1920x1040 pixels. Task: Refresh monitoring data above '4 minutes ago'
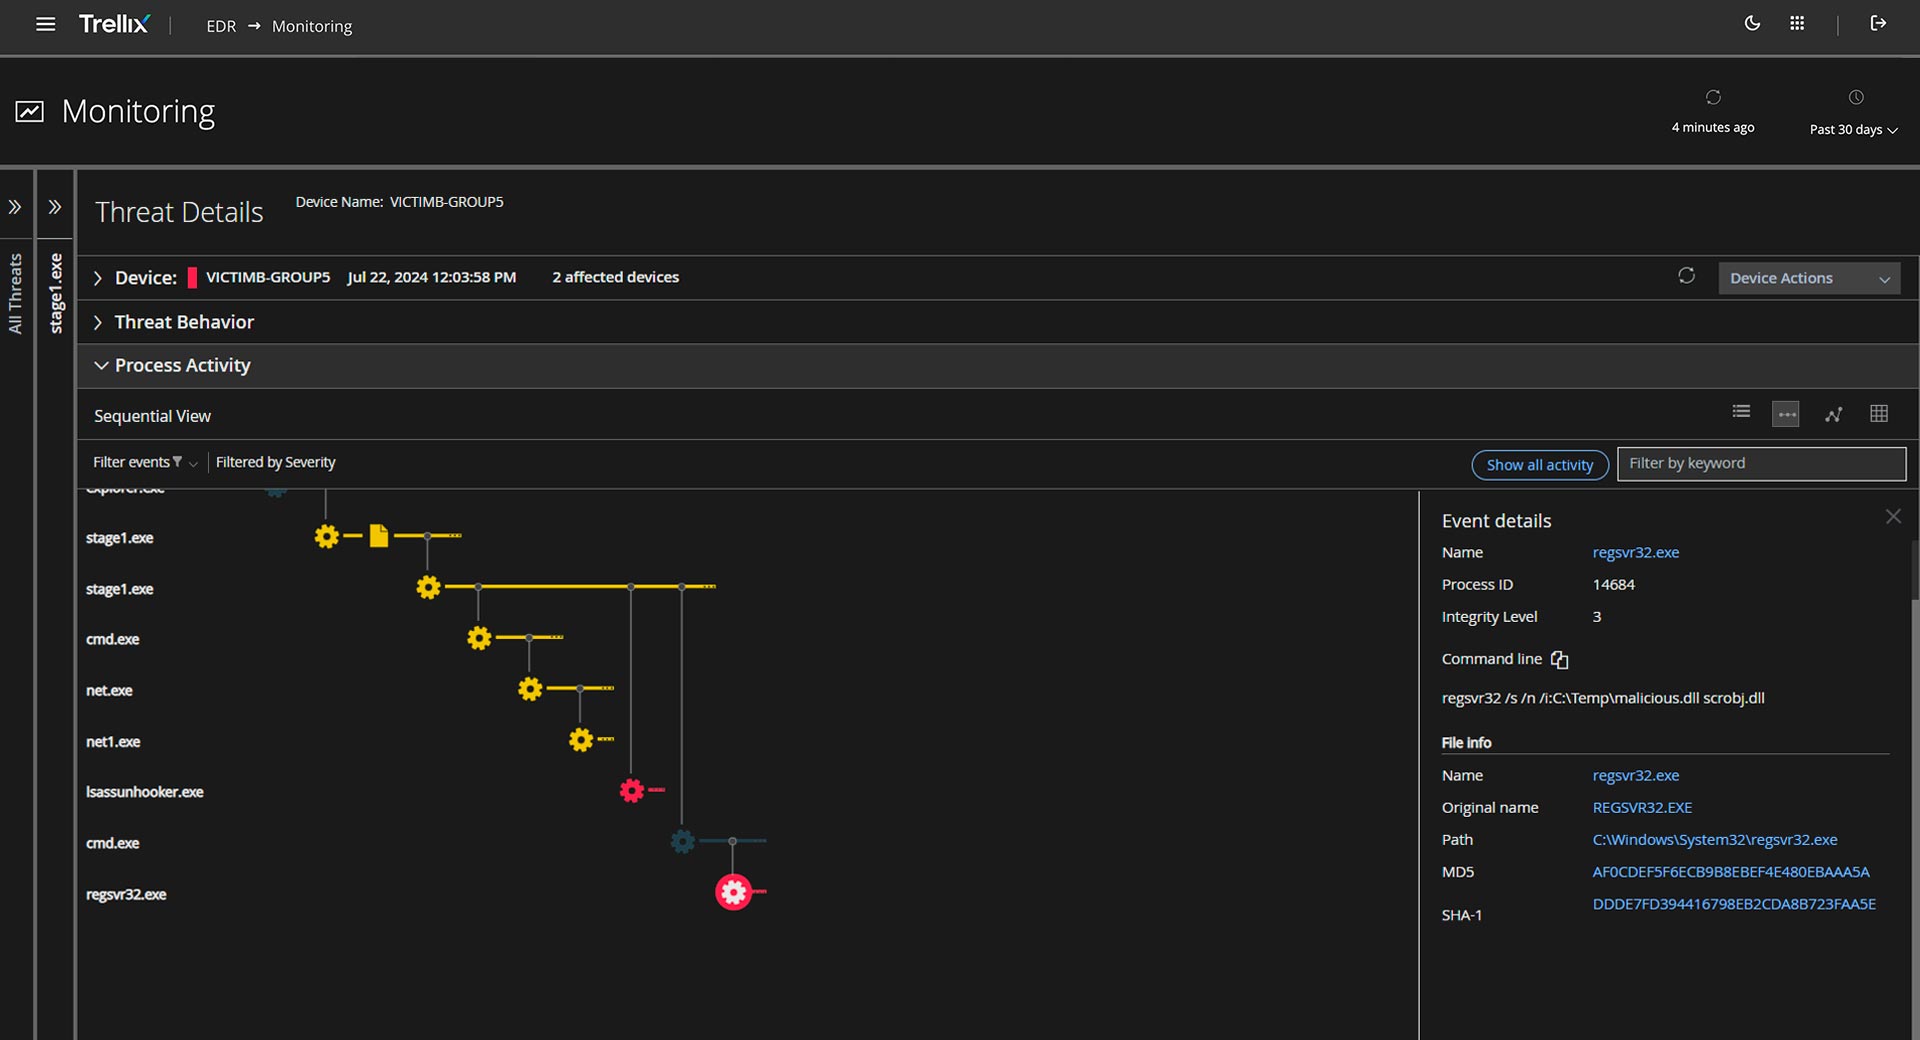(x=1713, y=98)
